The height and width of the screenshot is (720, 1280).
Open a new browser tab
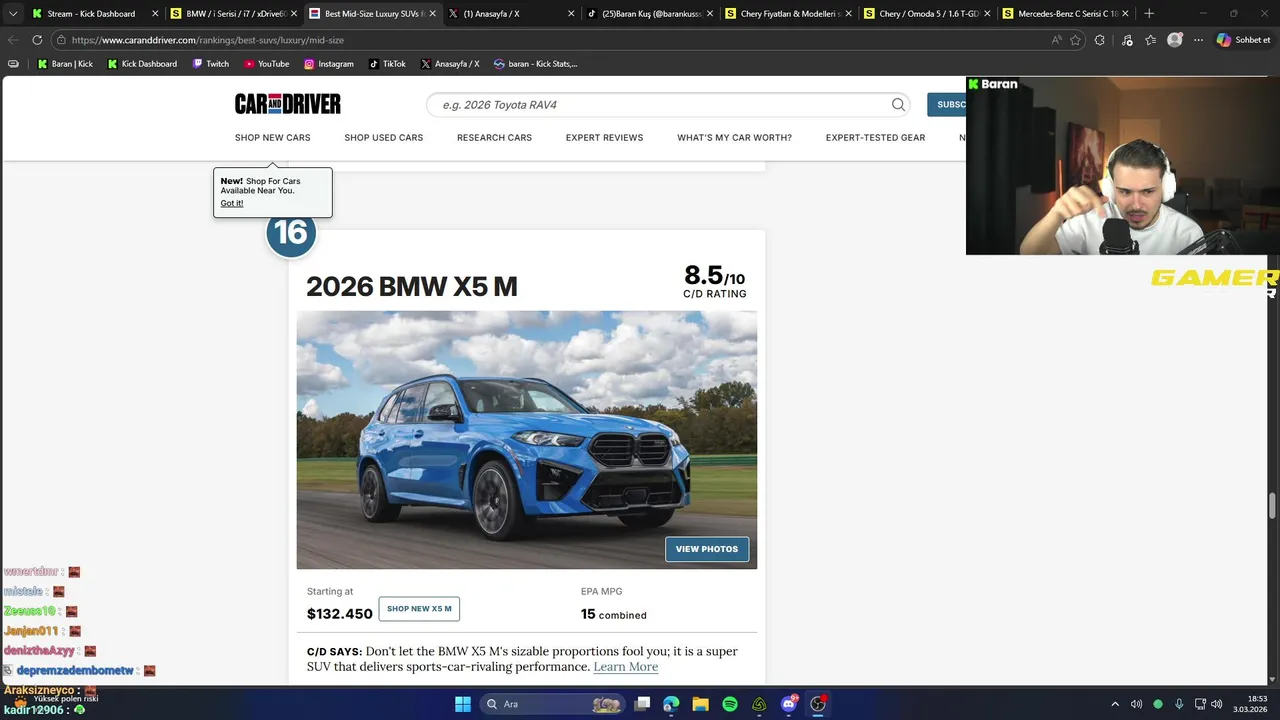tap(1149, 14)
